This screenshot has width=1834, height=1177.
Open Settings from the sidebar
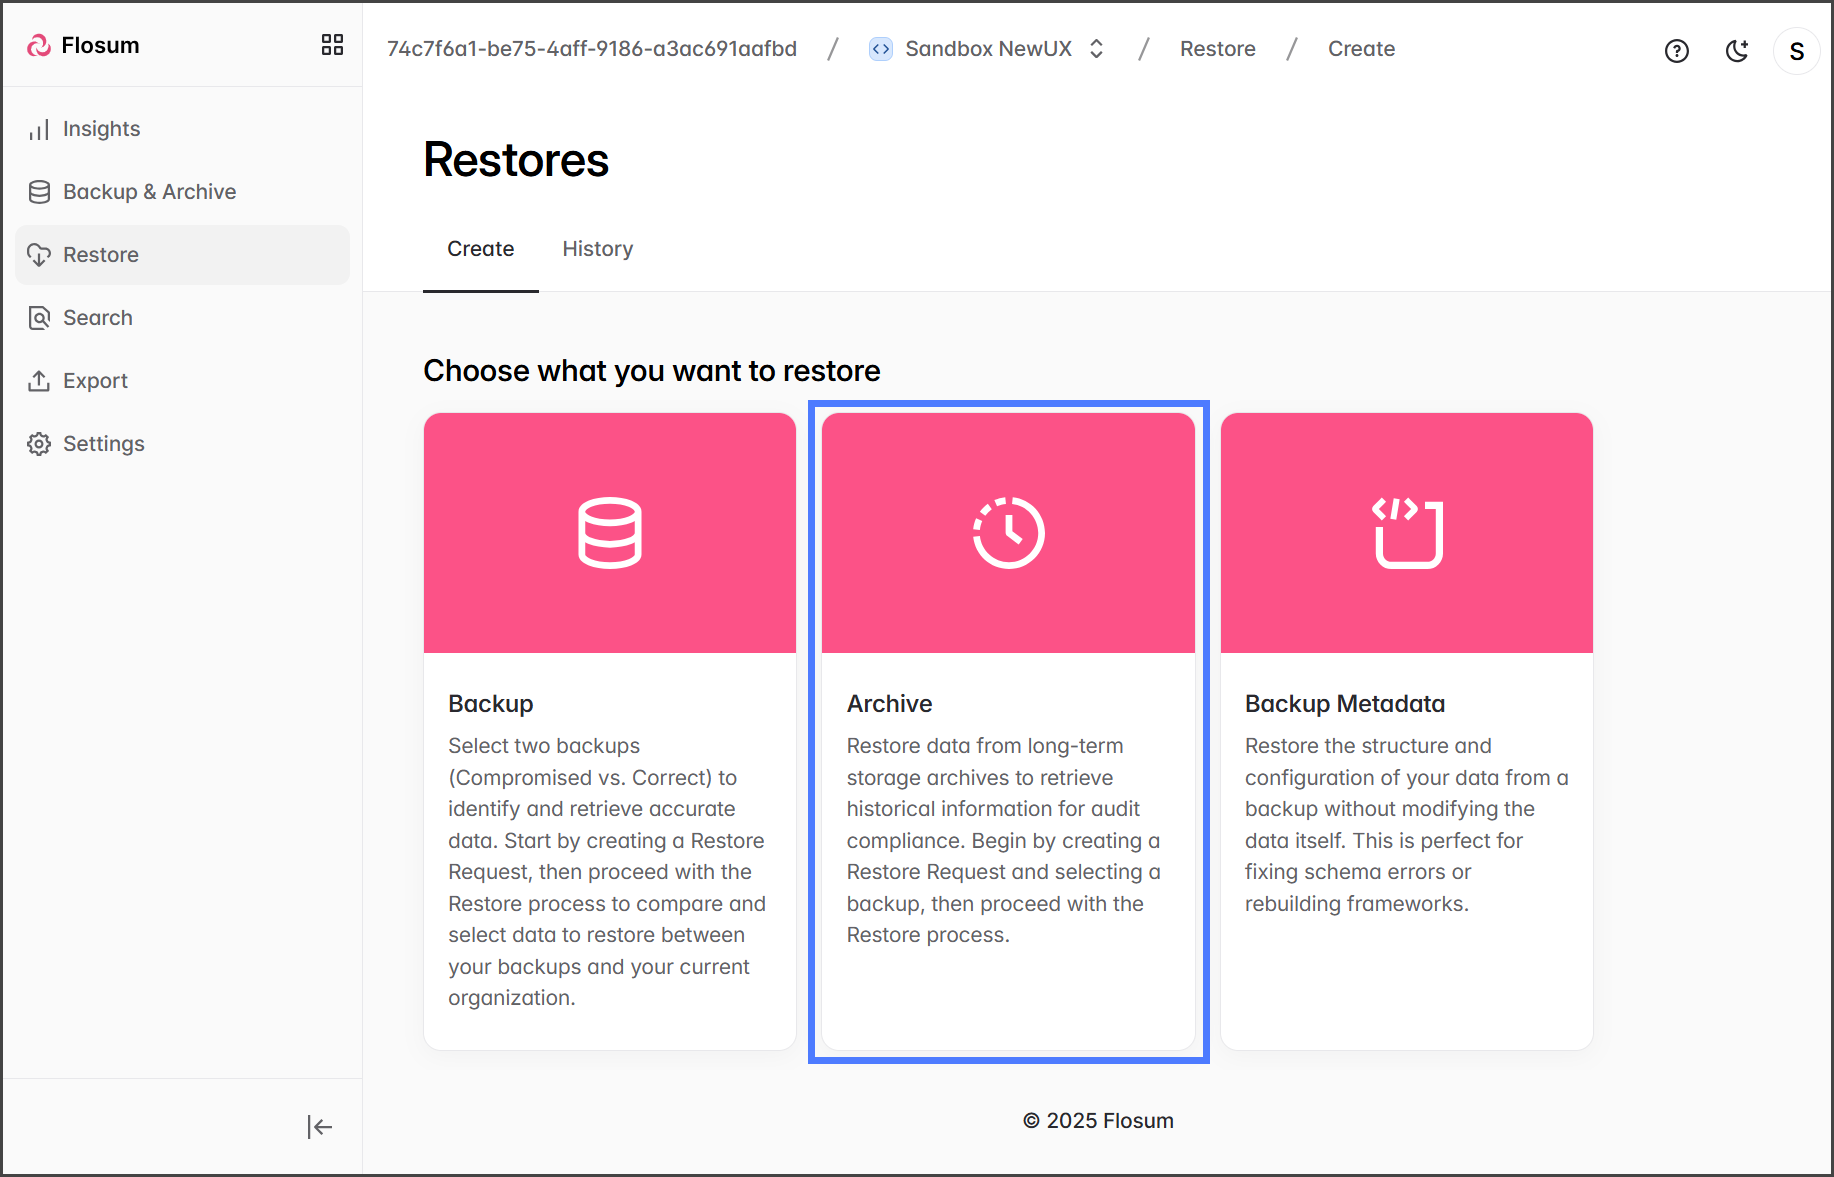click(103, 444)
